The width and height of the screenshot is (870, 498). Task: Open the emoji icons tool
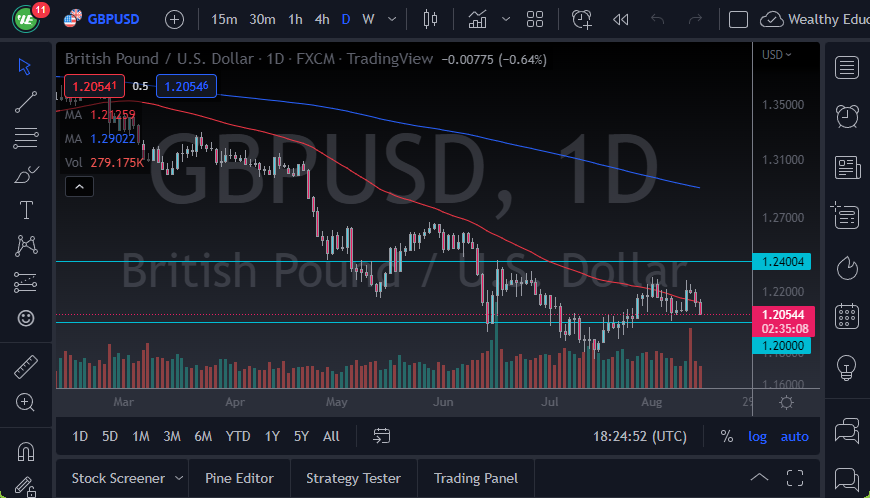point(26,319)
